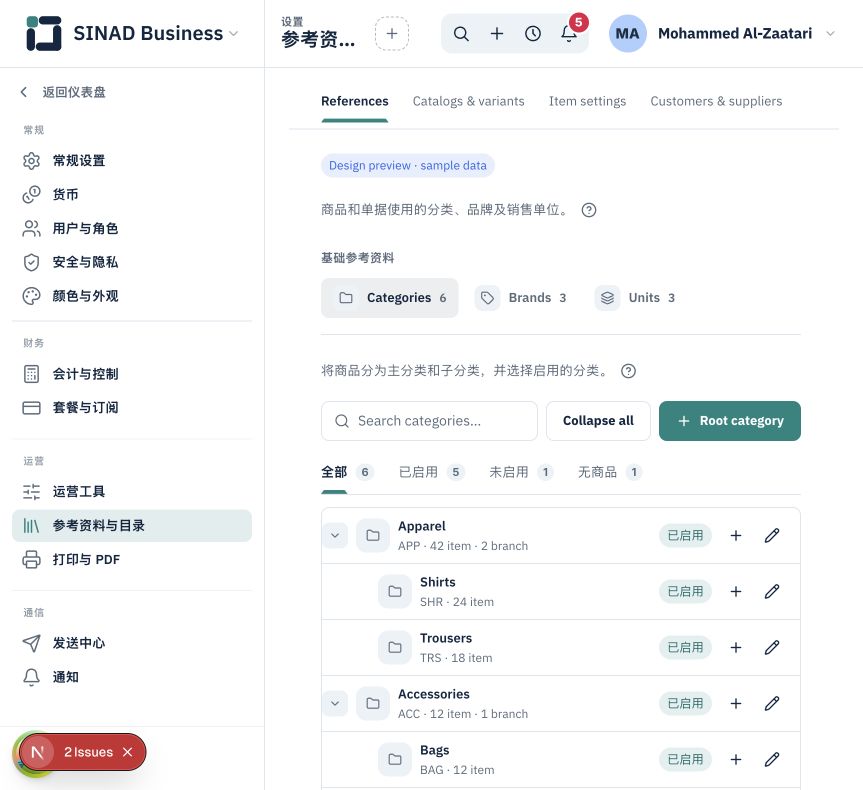Open 用户与角色 in sidebar
863x790 pixels.
pos(132,228)
